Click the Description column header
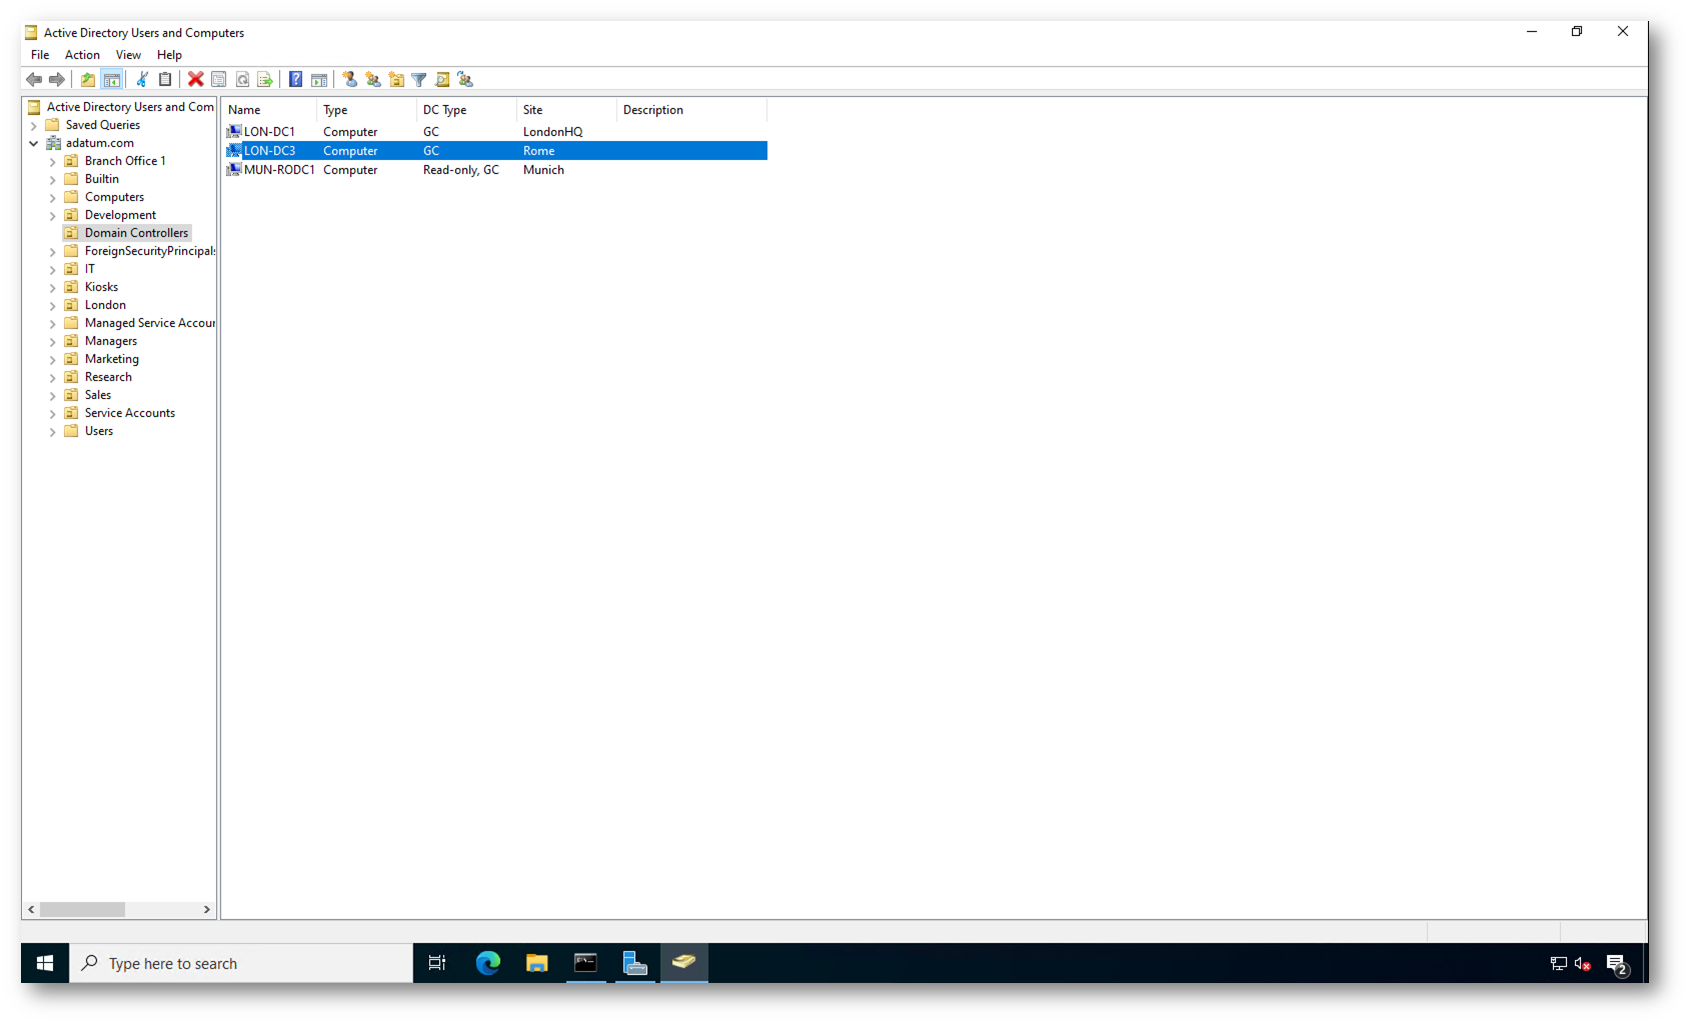This screenshot has width=1691, height=1025. click(692, 110)
